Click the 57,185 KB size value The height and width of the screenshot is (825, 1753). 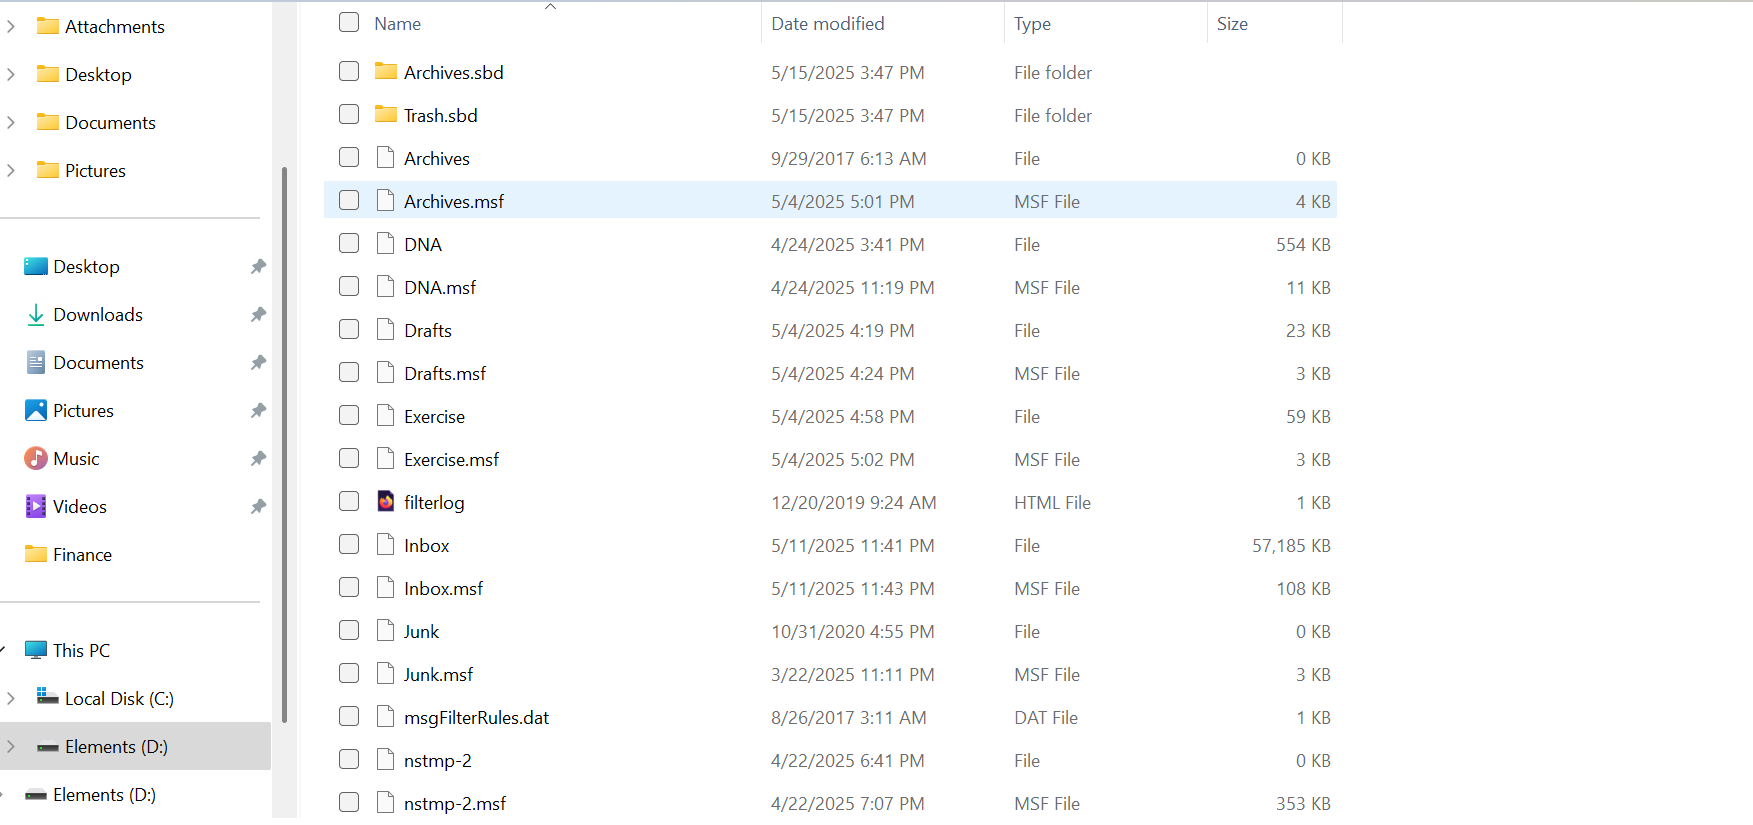click(1291, 545)
